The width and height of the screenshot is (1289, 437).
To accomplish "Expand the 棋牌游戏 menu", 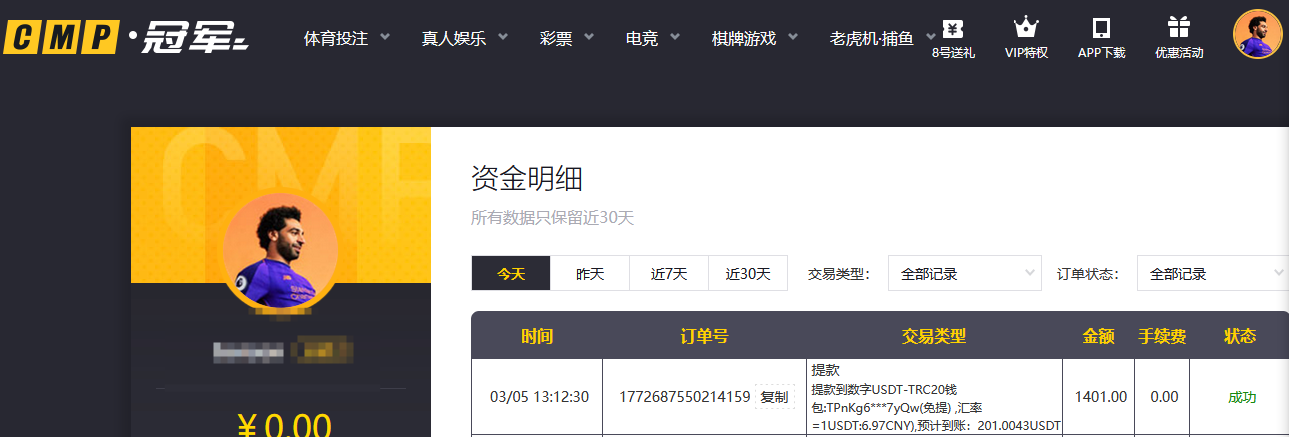I will (754, 38).
